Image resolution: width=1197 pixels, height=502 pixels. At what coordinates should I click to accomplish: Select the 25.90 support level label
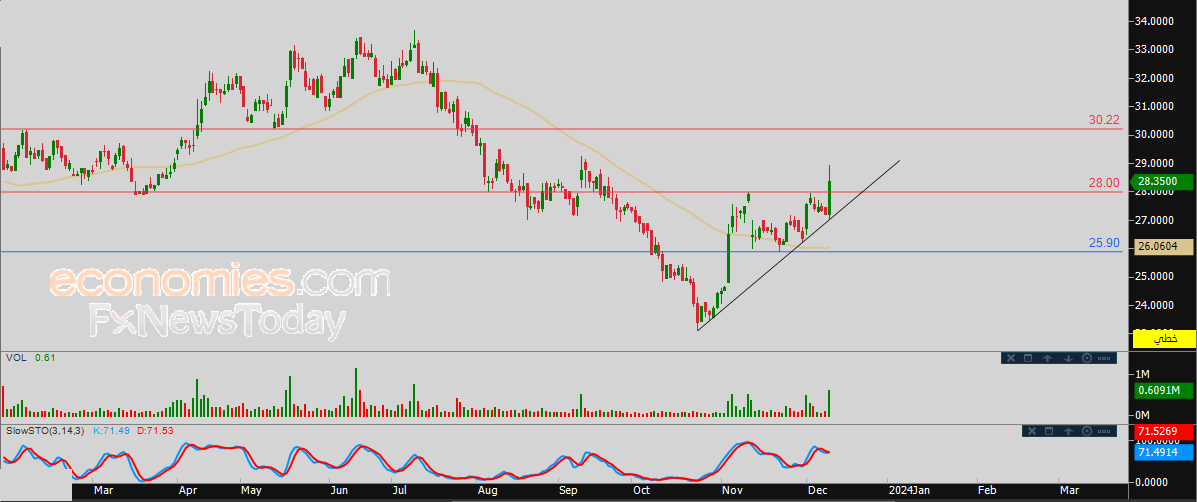point(1104,243)
